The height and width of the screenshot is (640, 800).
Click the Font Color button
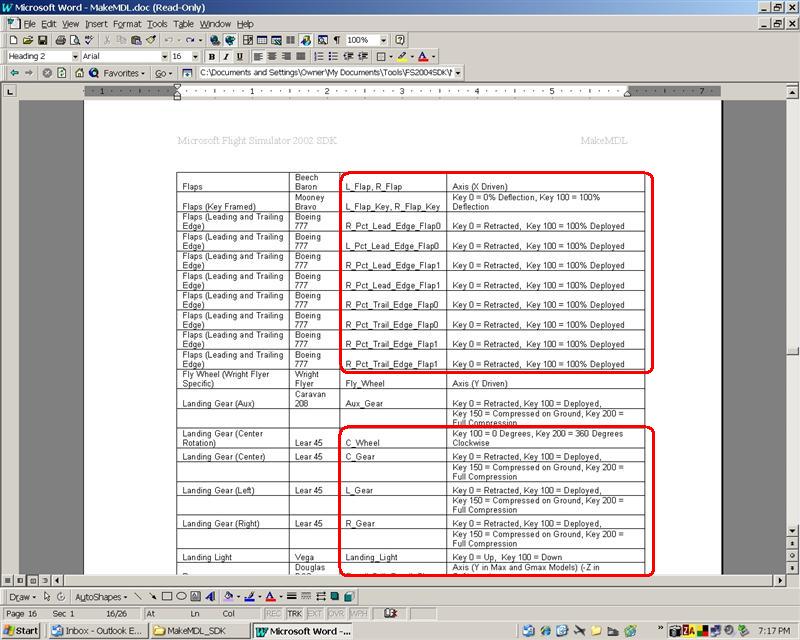point(422,57)
